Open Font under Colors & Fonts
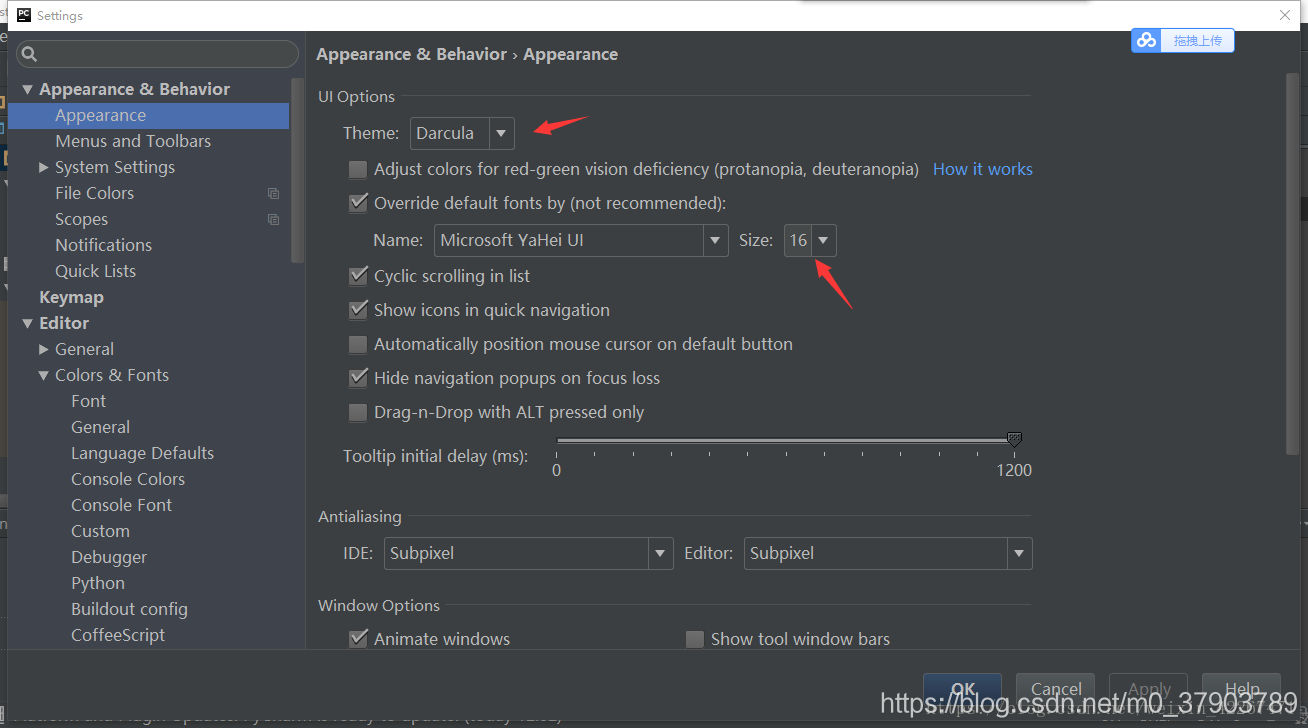 pos(88,401)
